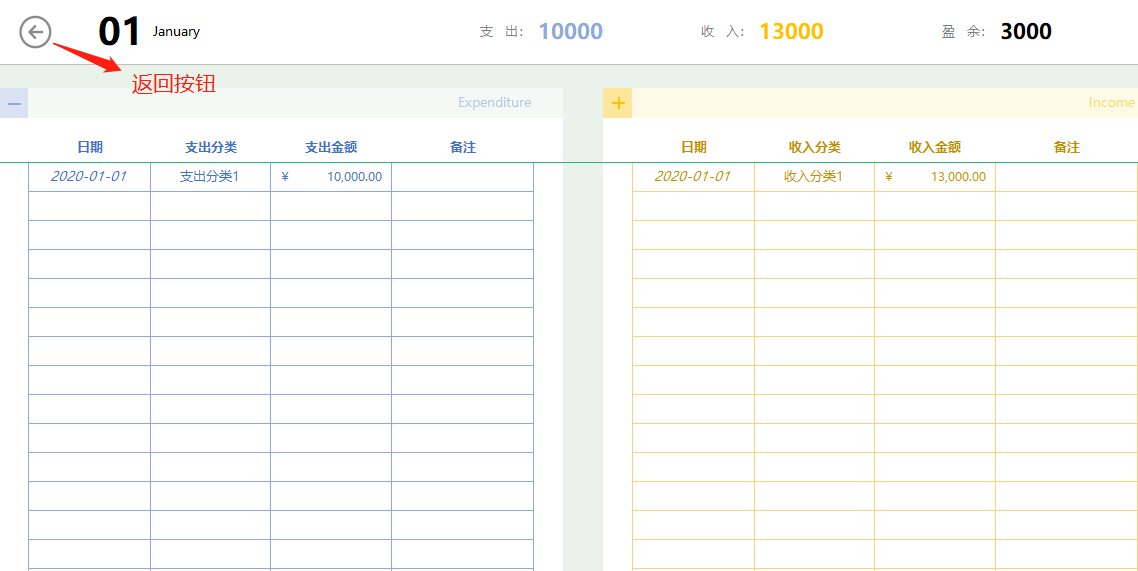Click the 收入 total value 13000
1138x571 pixels.
point(791,31)
